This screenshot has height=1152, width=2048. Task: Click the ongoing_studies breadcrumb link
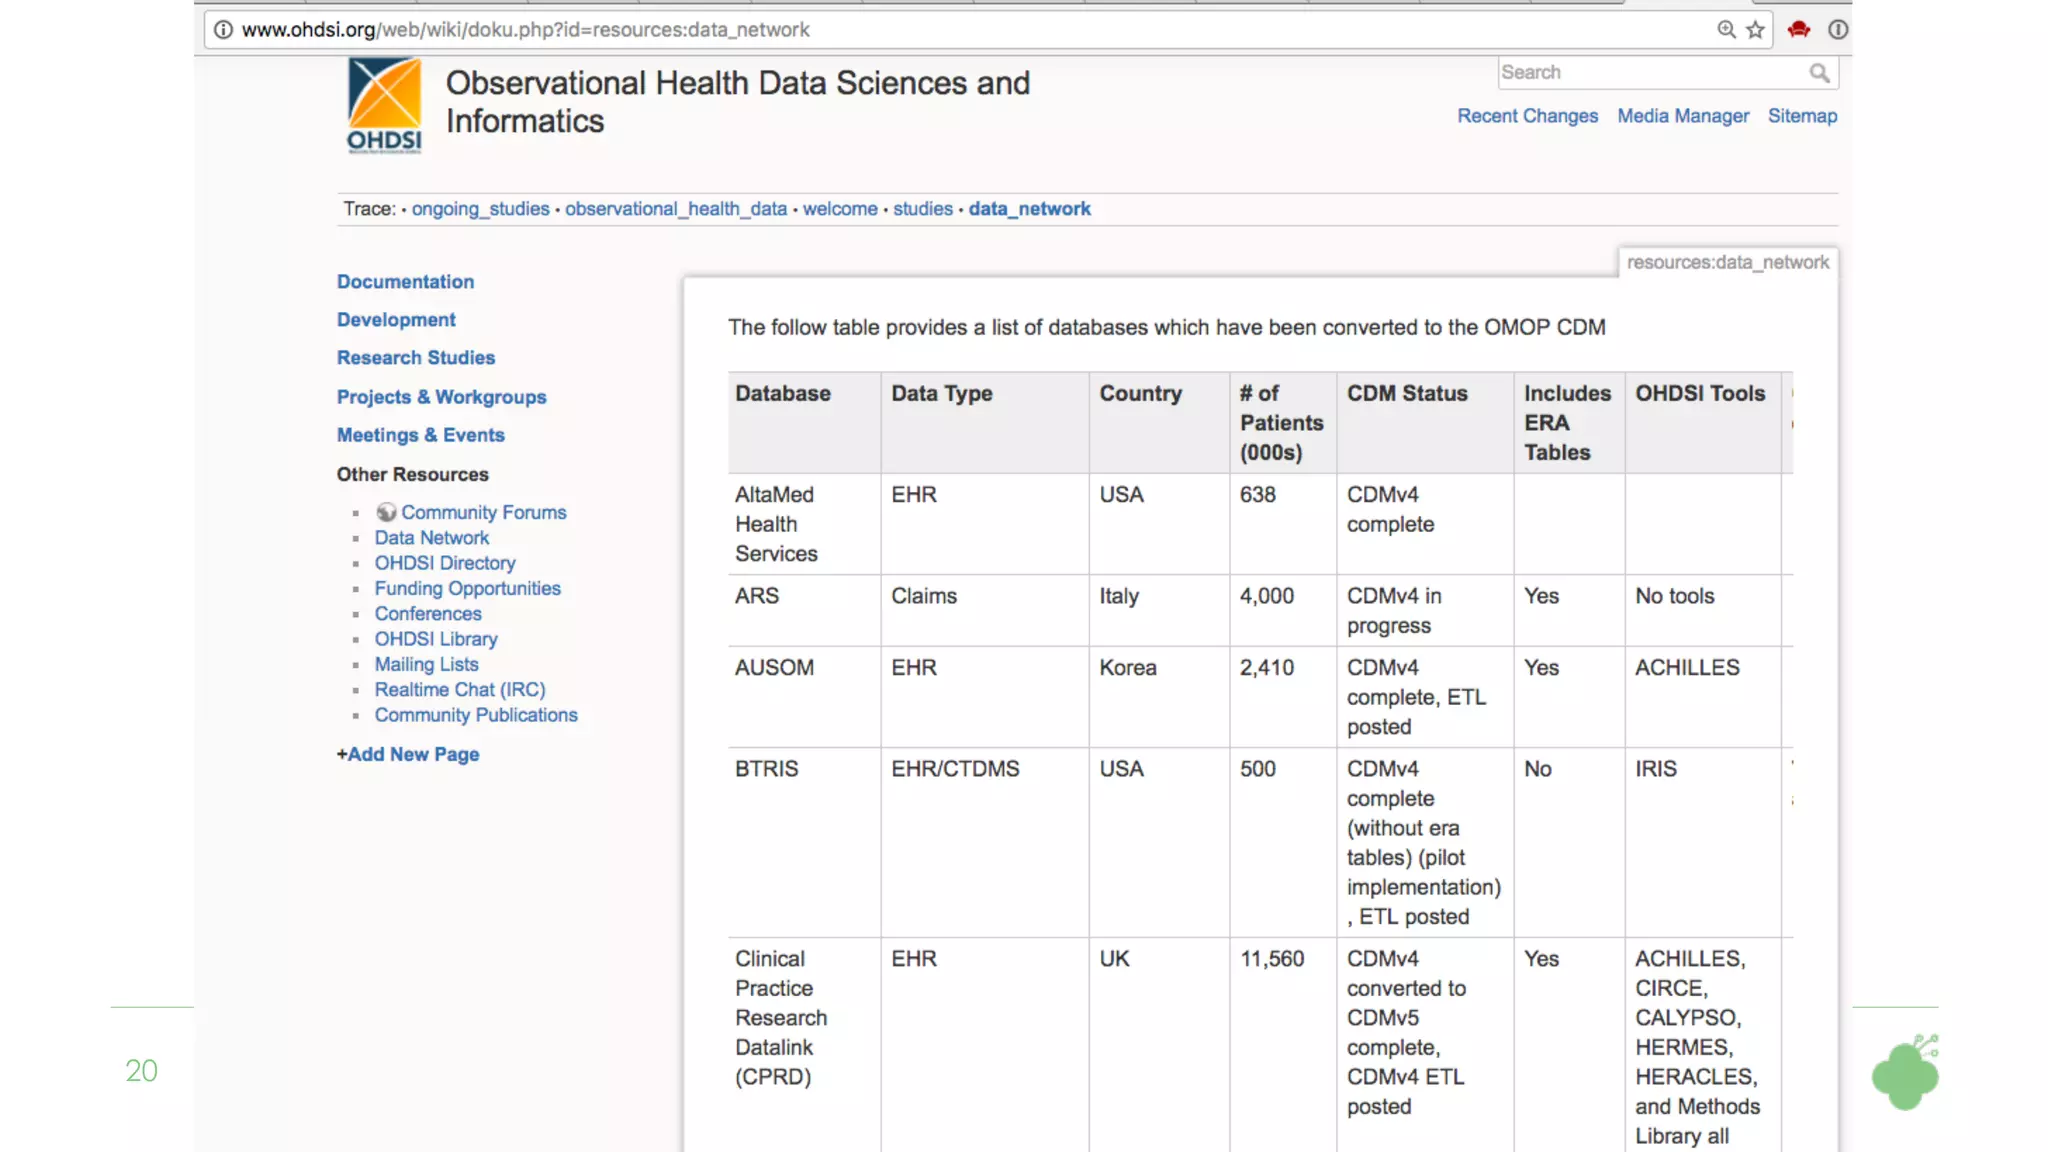[480, 209]
